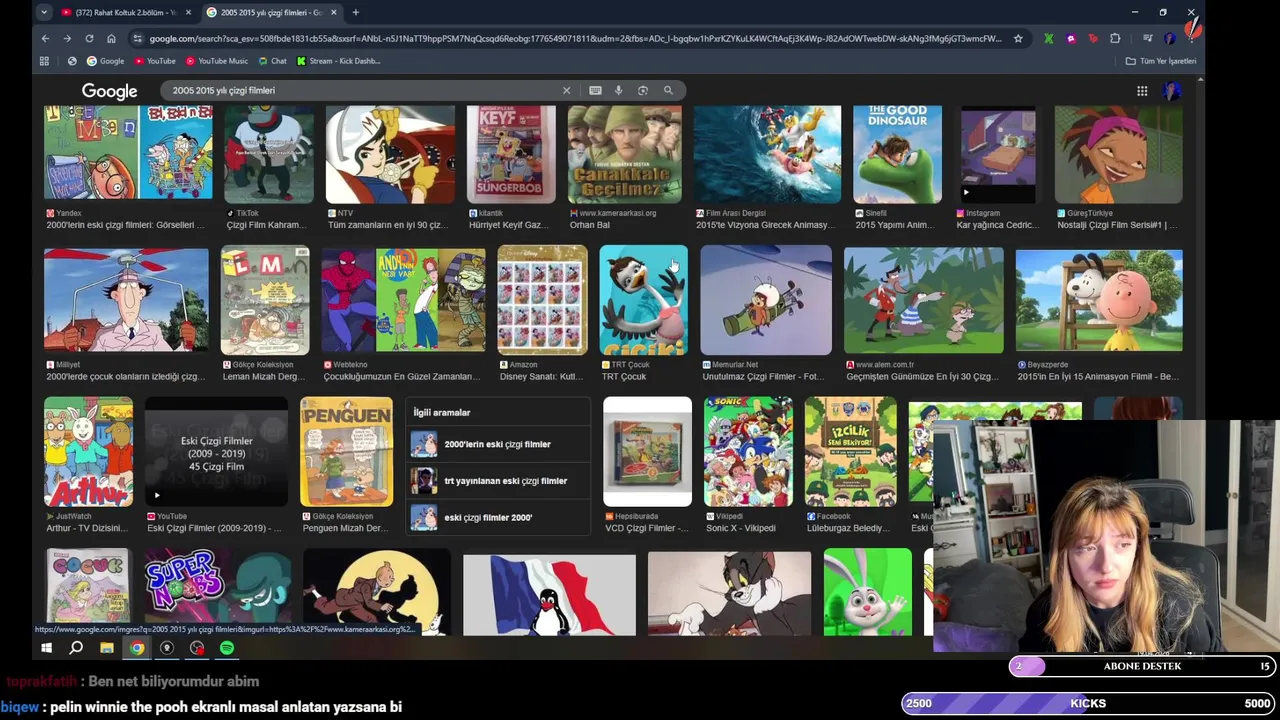This screenshot has width=1280, height=720.
Task: Open the Sonic X Vikipedi image
Action: [748, 451]
